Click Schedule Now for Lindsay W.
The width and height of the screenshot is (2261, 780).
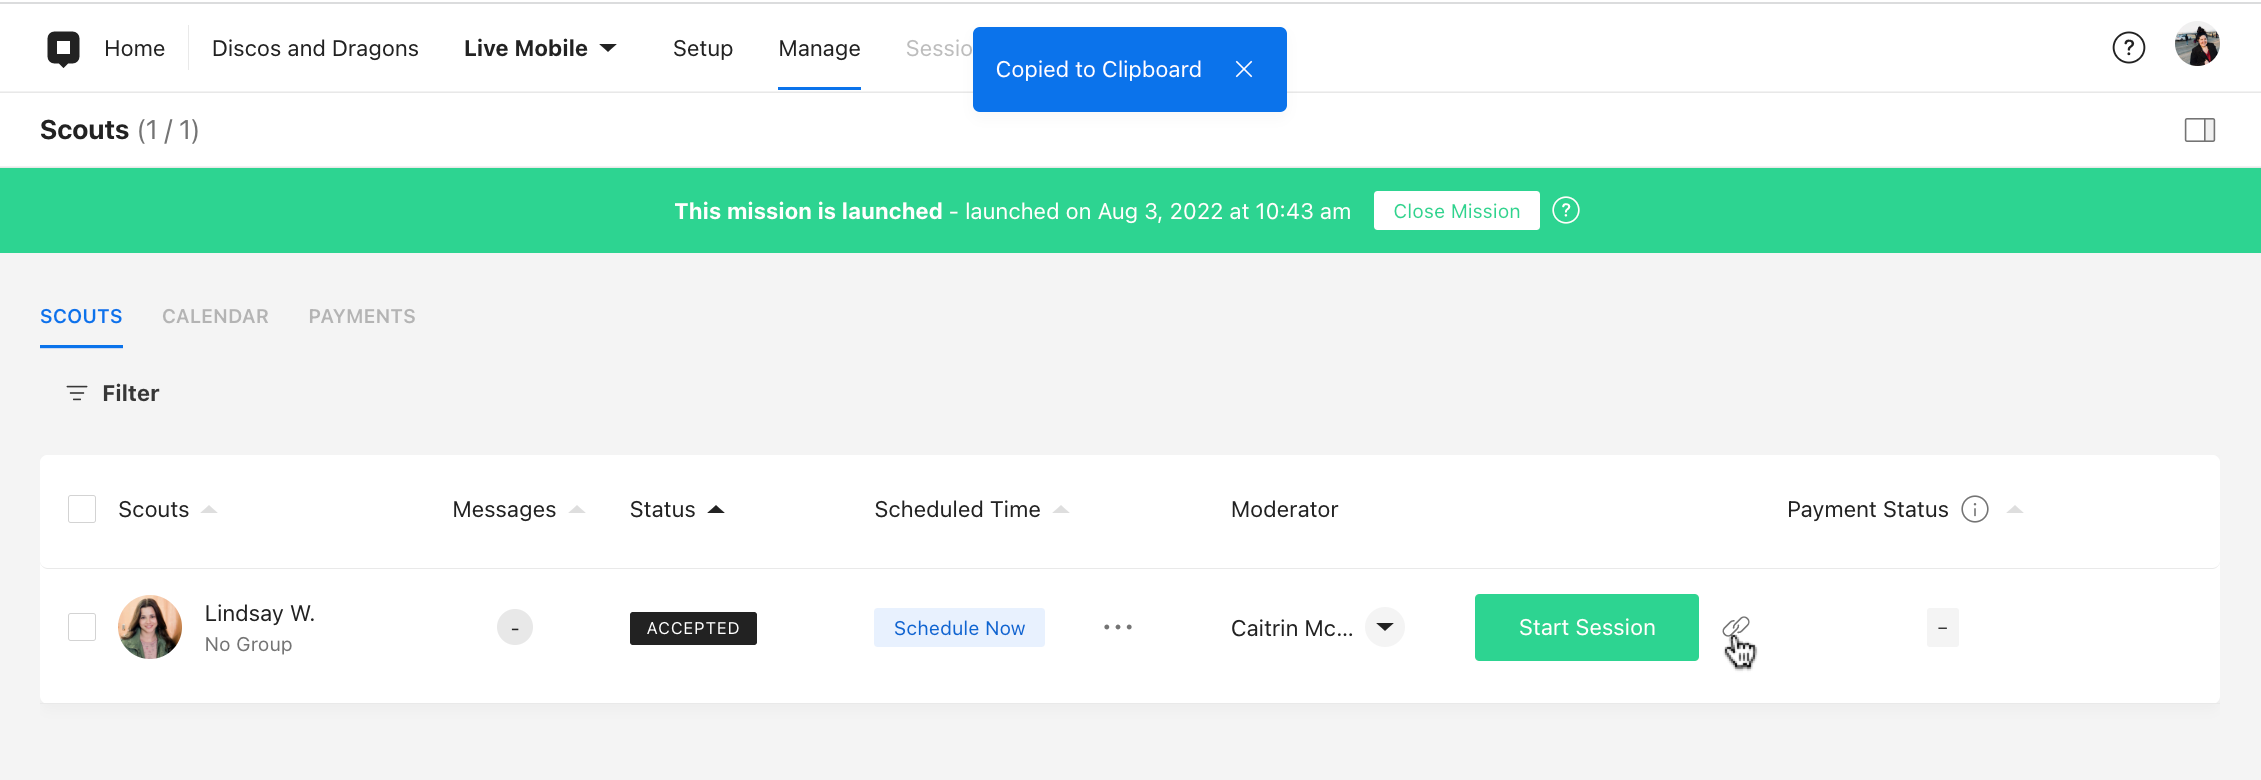[959, 628]
